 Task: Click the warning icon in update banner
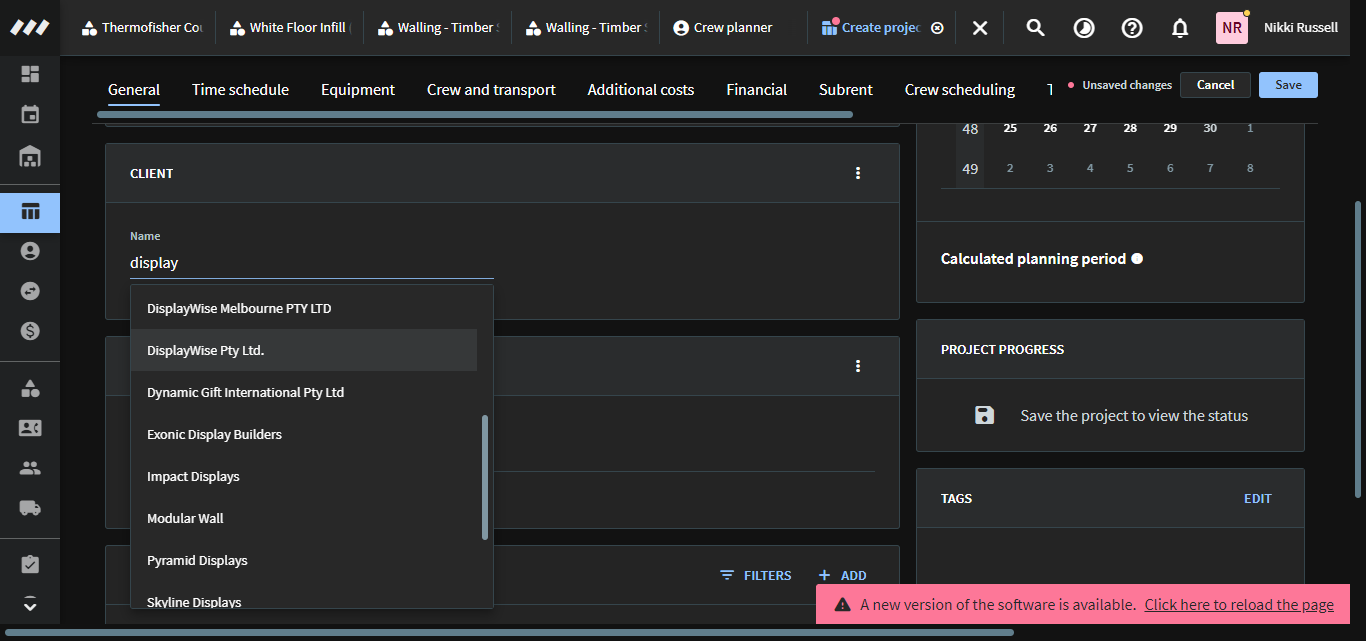click(843, 604)
